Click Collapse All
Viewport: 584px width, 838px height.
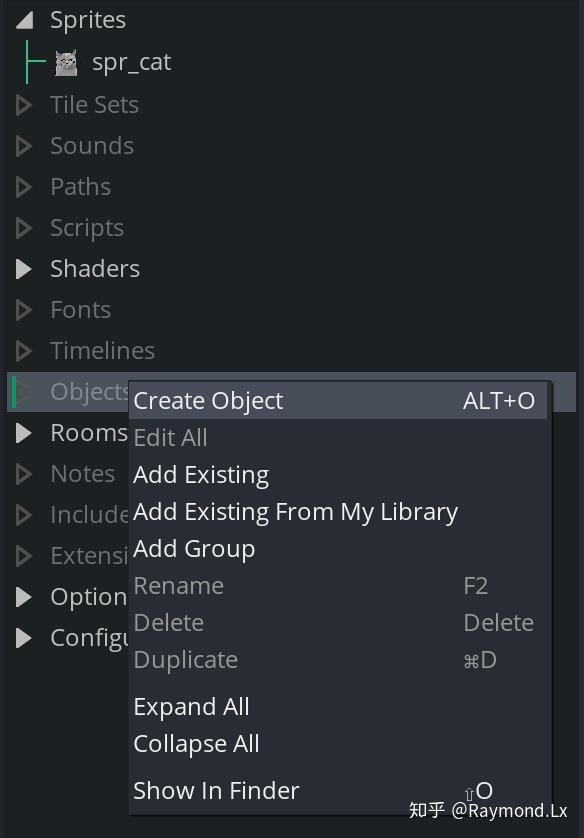196,743
